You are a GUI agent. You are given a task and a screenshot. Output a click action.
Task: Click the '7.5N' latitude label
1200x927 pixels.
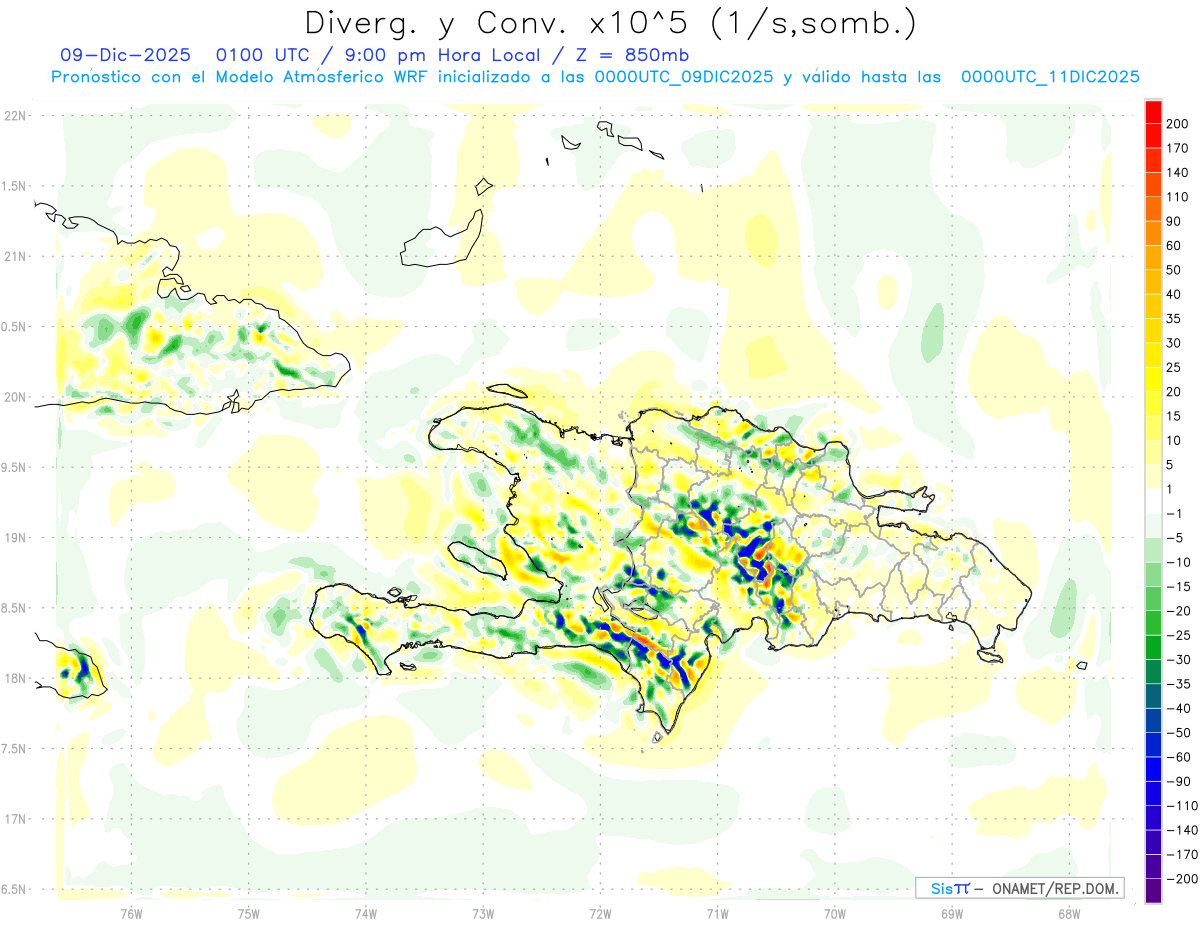[14, 748]
